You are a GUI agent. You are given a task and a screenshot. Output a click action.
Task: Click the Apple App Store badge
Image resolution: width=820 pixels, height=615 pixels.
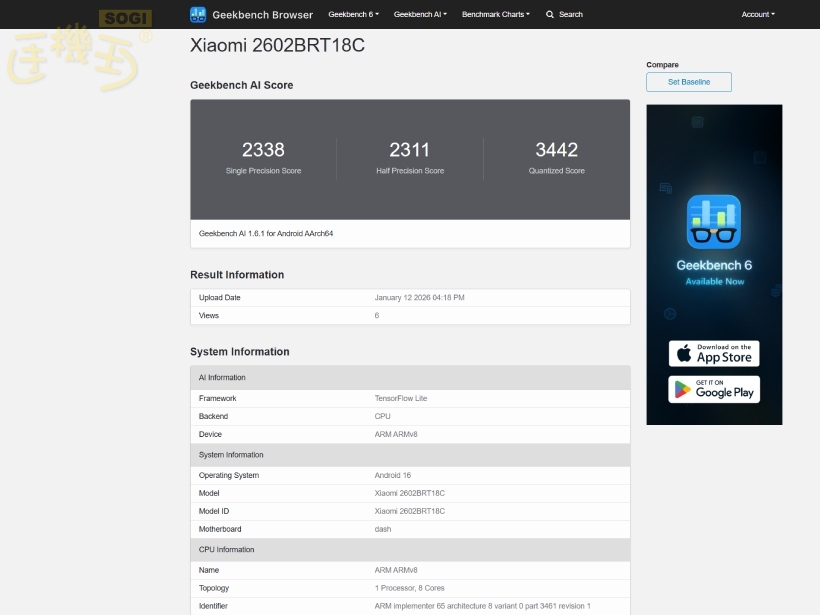714,353
